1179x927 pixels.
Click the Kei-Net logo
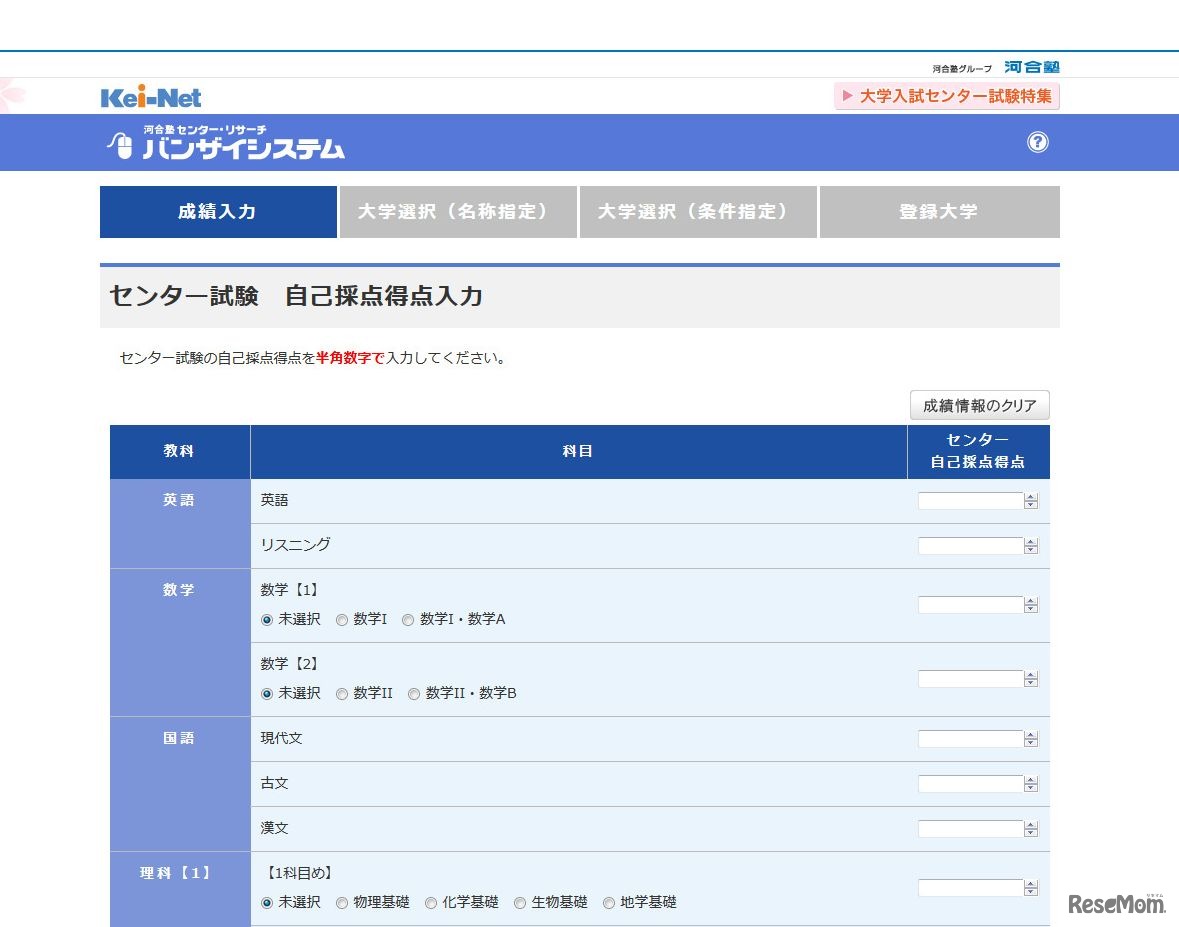click(151, 97)
